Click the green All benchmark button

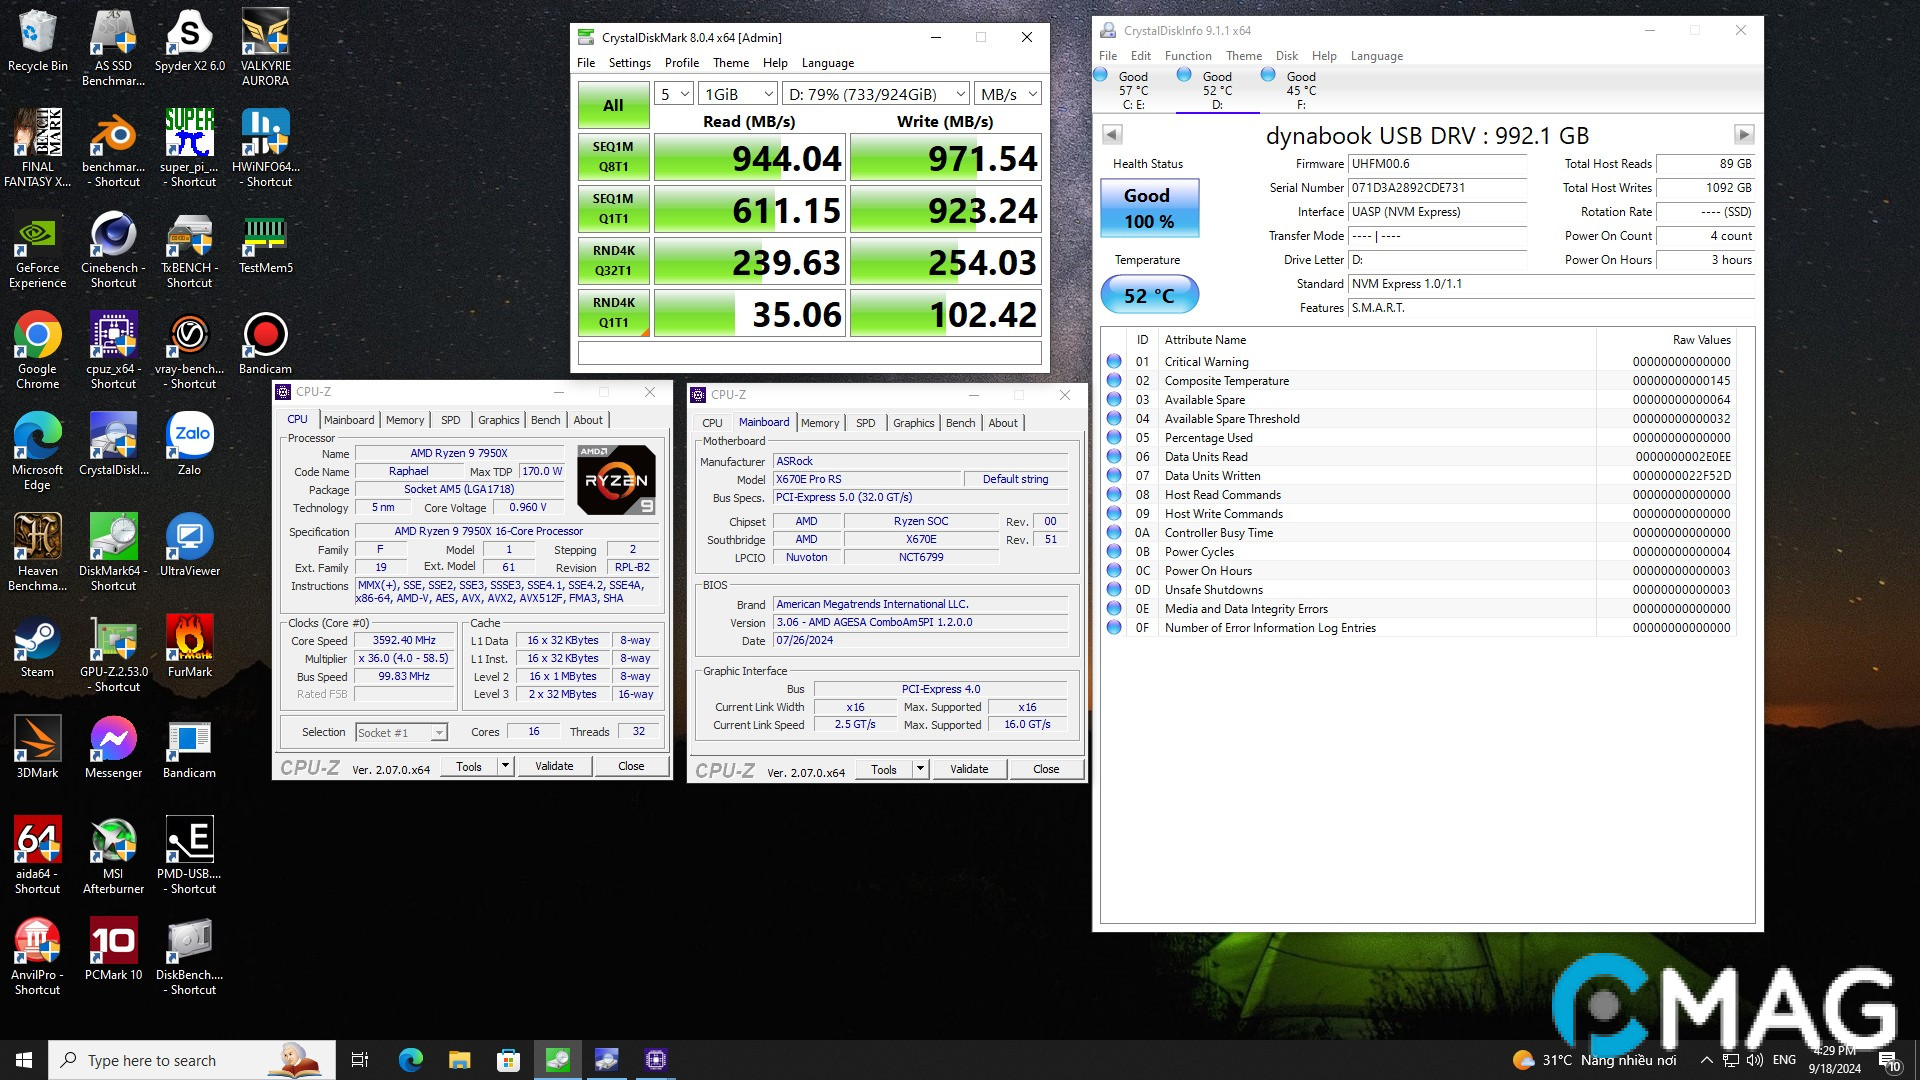coord(613,105)
